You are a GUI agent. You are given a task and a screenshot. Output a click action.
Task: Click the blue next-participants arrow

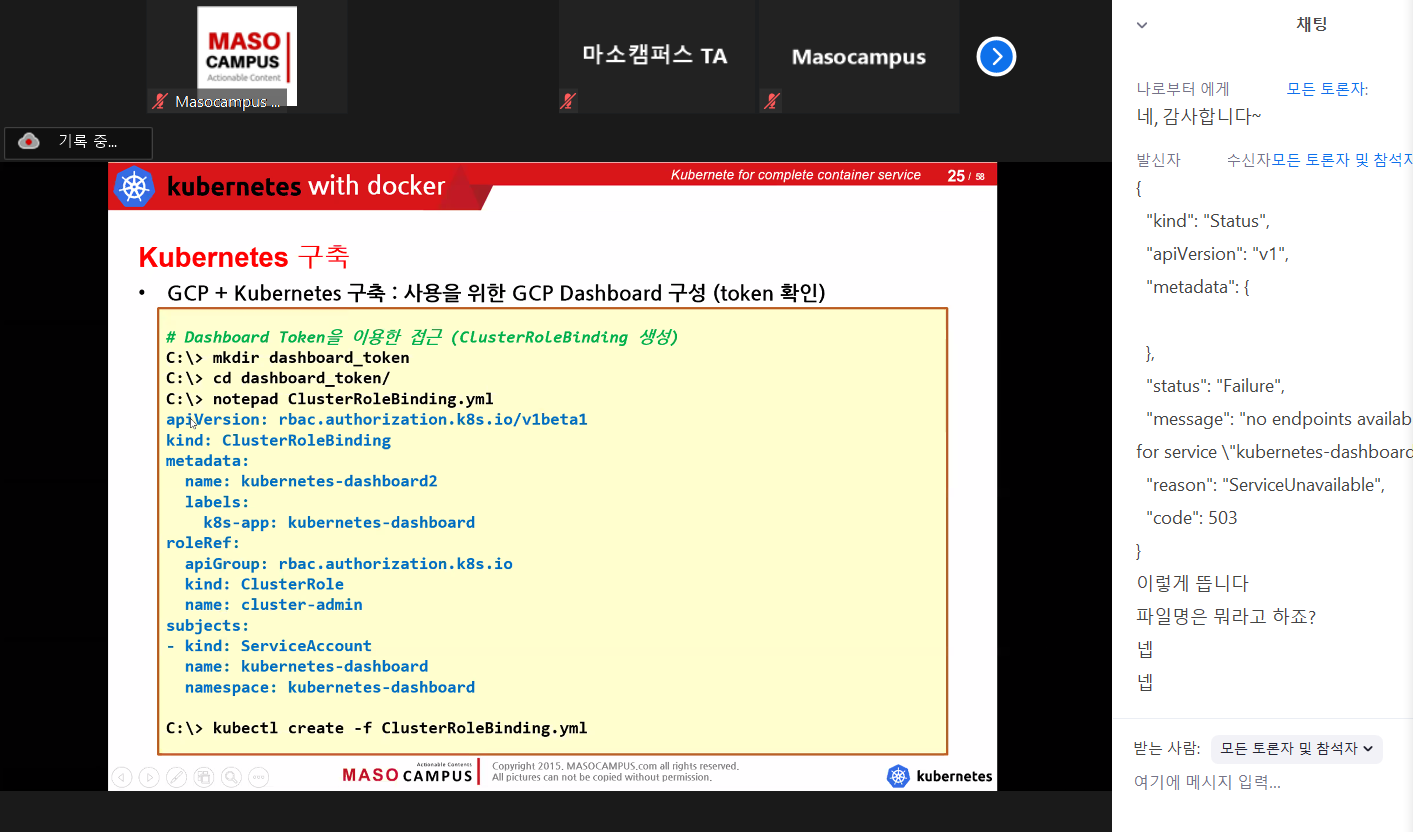pyautogui.click(x=995, y=57)
